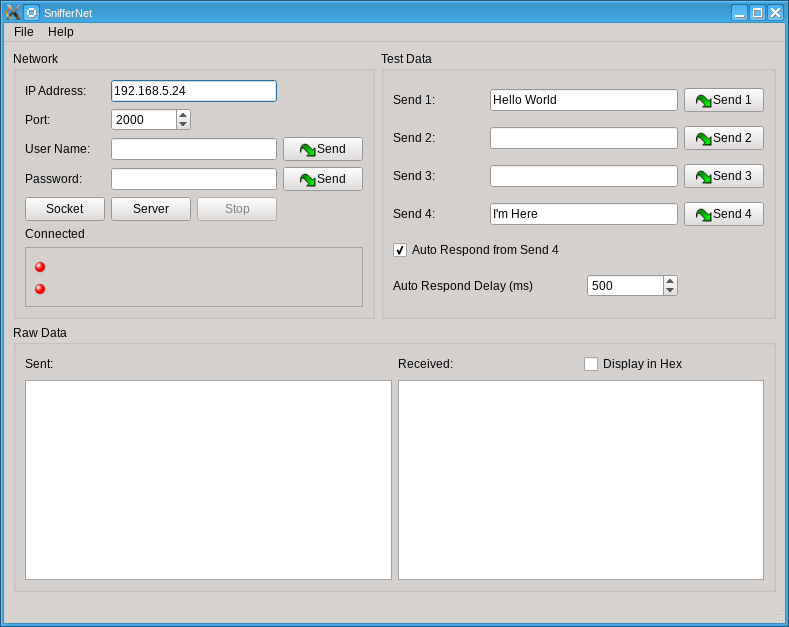Image resolution: width=789 pixels, height=627 pixels.
Task: Uncheck Auto Respond from Send 4
Action: (400, 250)
